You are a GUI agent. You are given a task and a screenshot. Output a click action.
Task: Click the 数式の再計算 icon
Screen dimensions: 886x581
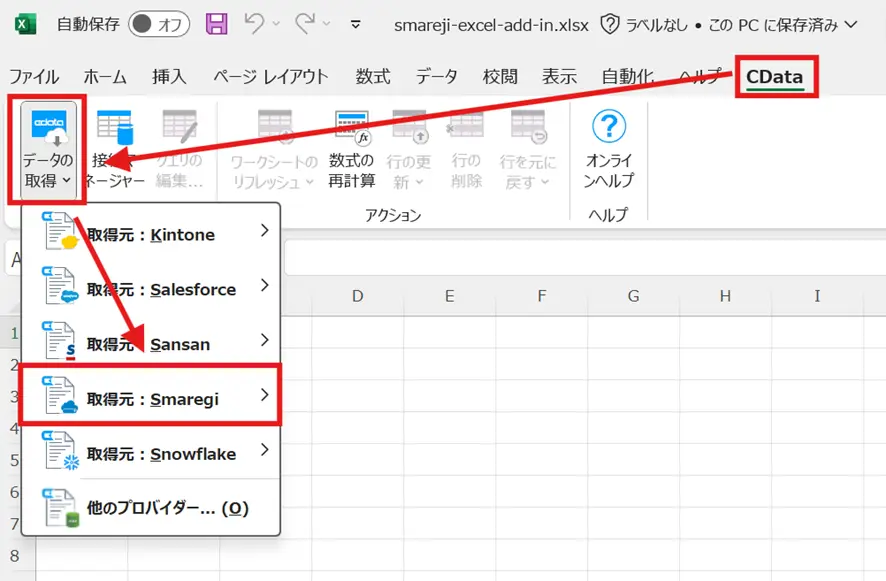pos(352,127)
